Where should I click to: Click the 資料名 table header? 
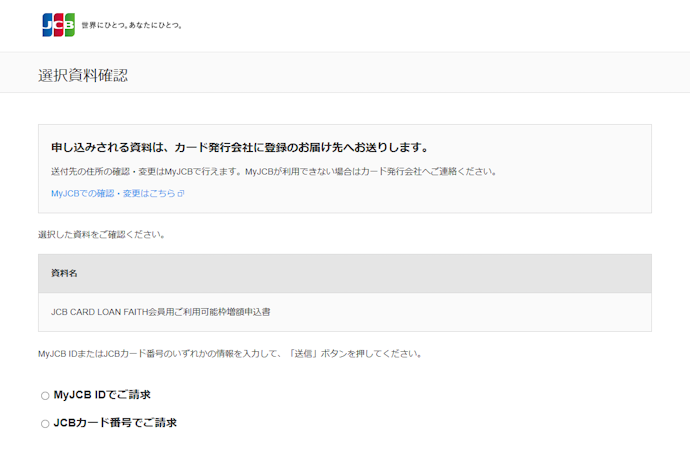click(x=345, y=273)
